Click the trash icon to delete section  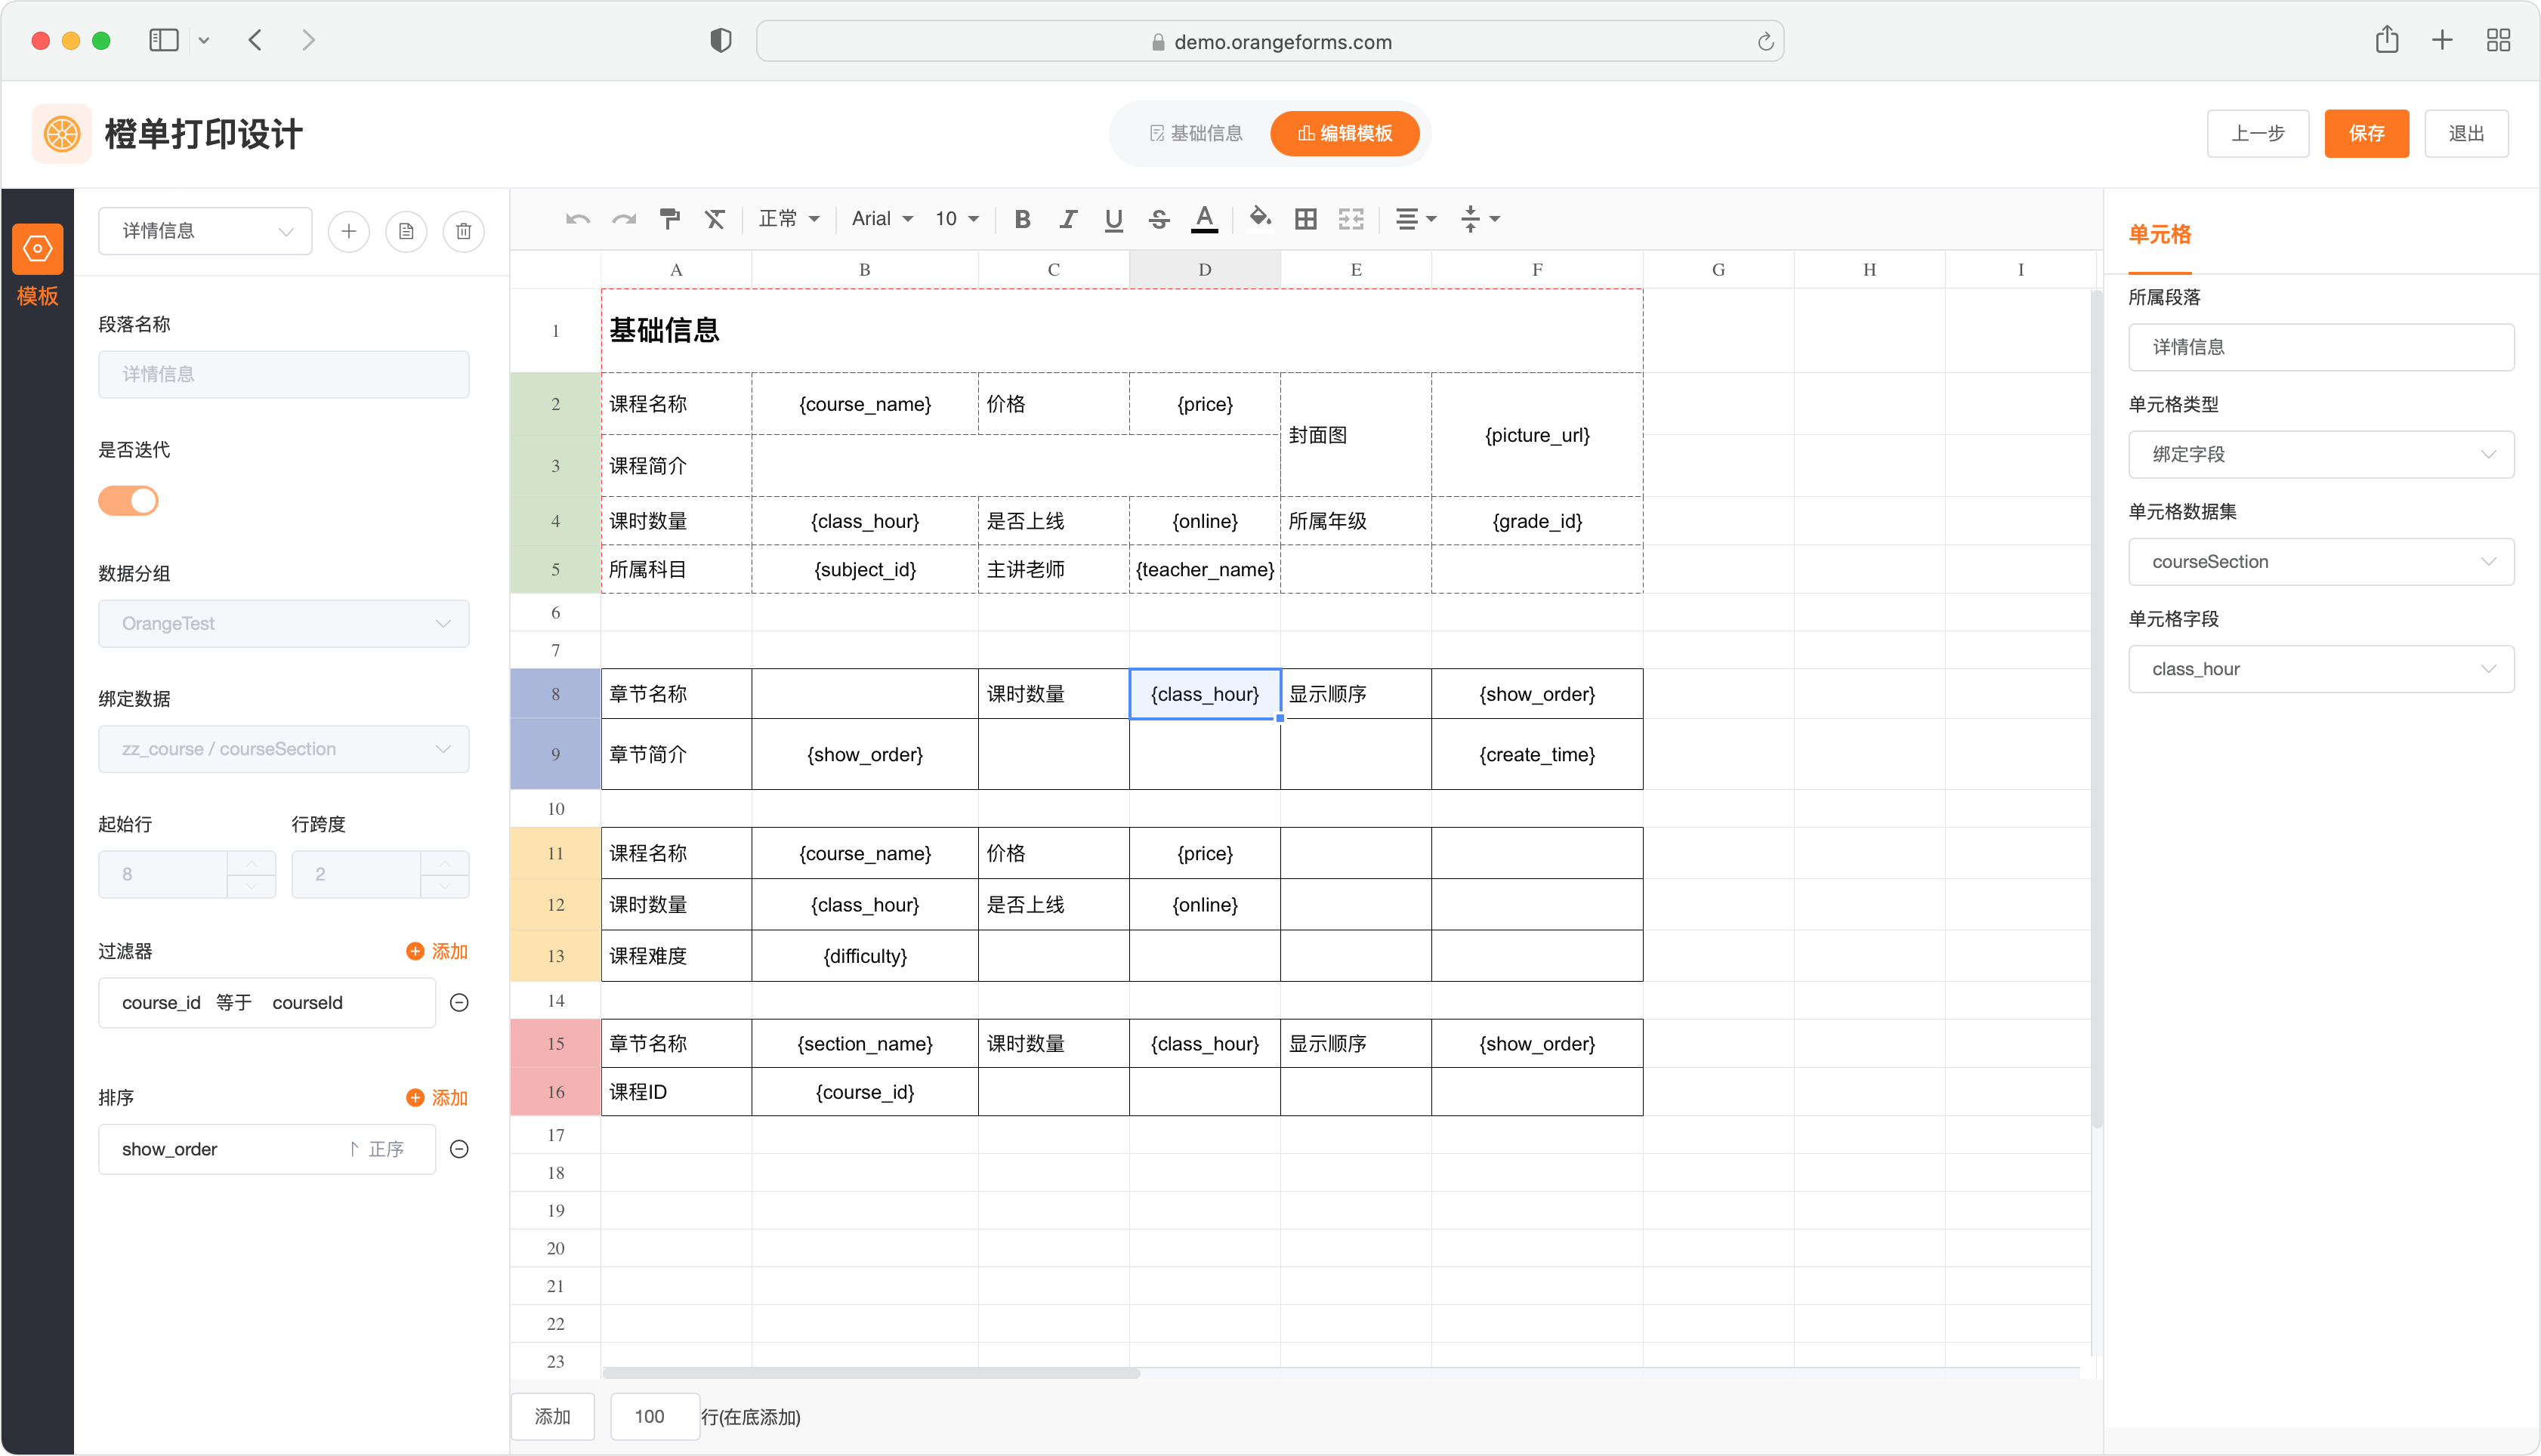pos(463,231)
